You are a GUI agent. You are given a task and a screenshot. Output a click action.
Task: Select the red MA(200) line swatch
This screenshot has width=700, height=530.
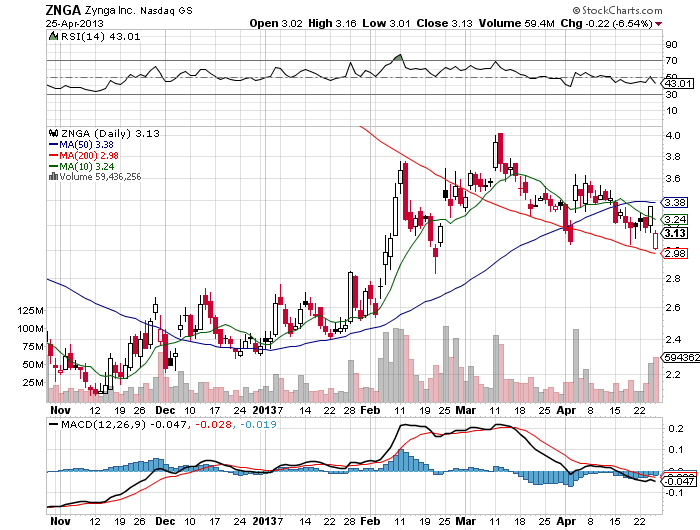click(x=53, y=155)
